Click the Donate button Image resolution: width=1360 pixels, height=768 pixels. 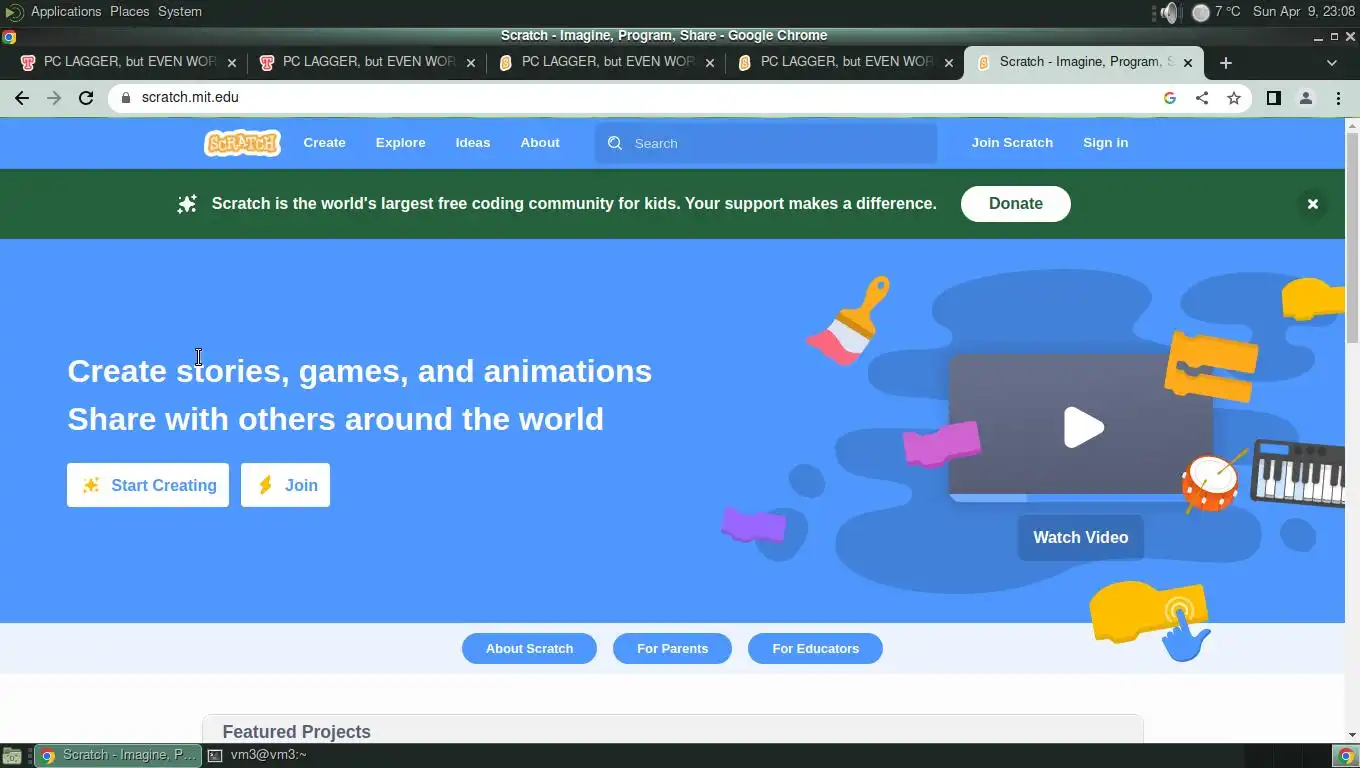tap(1015, 203)
